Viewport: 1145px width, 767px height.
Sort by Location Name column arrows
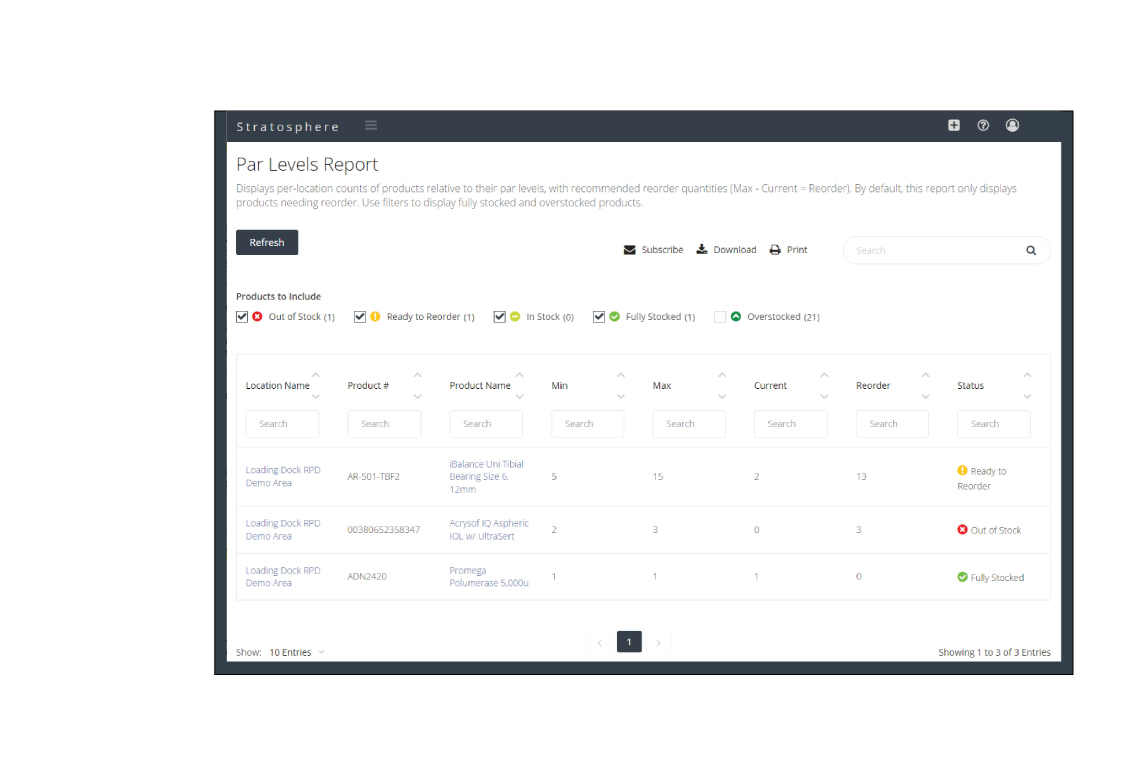[x=315, y=386]
